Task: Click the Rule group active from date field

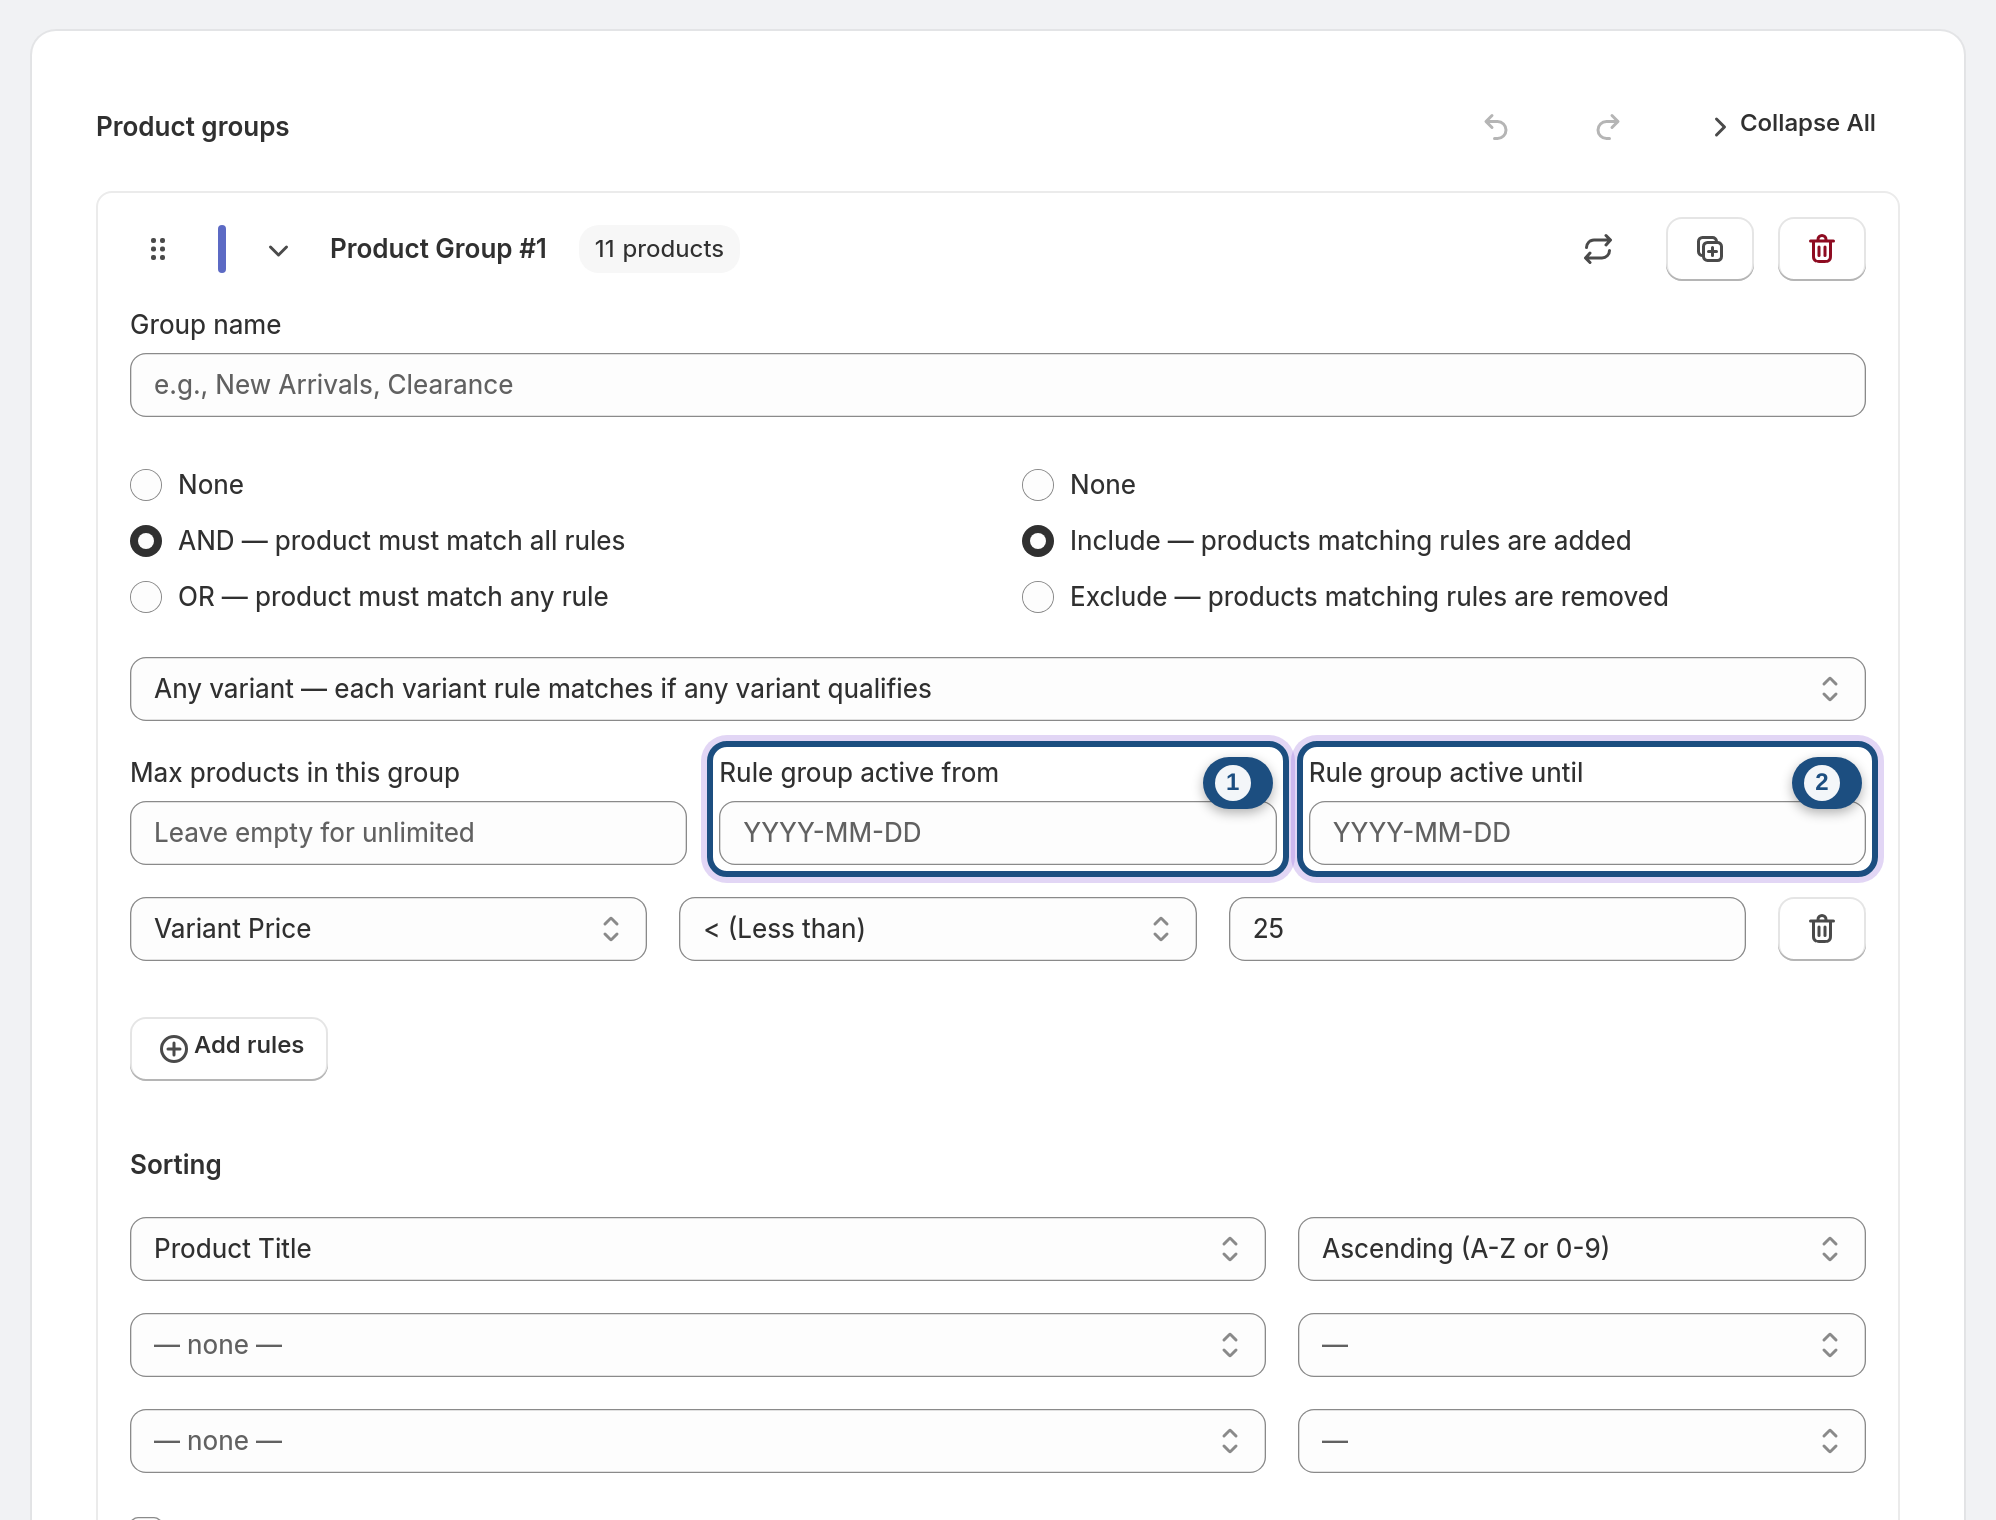Action: (998, 833)
